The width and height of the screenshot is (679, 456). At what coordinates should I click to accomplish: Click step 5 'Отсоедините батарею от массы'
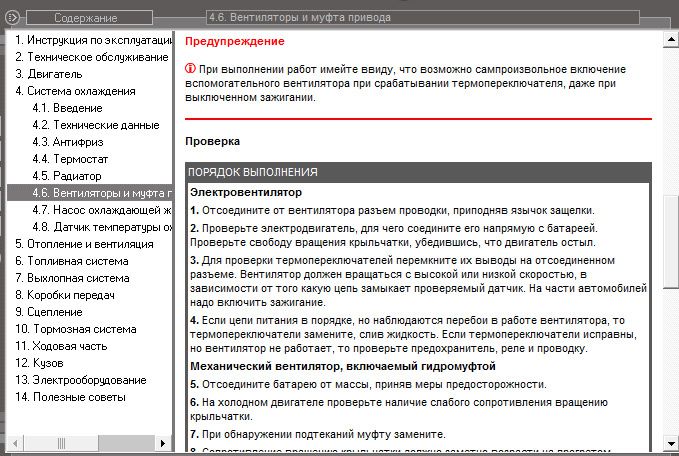pos(369,385)
